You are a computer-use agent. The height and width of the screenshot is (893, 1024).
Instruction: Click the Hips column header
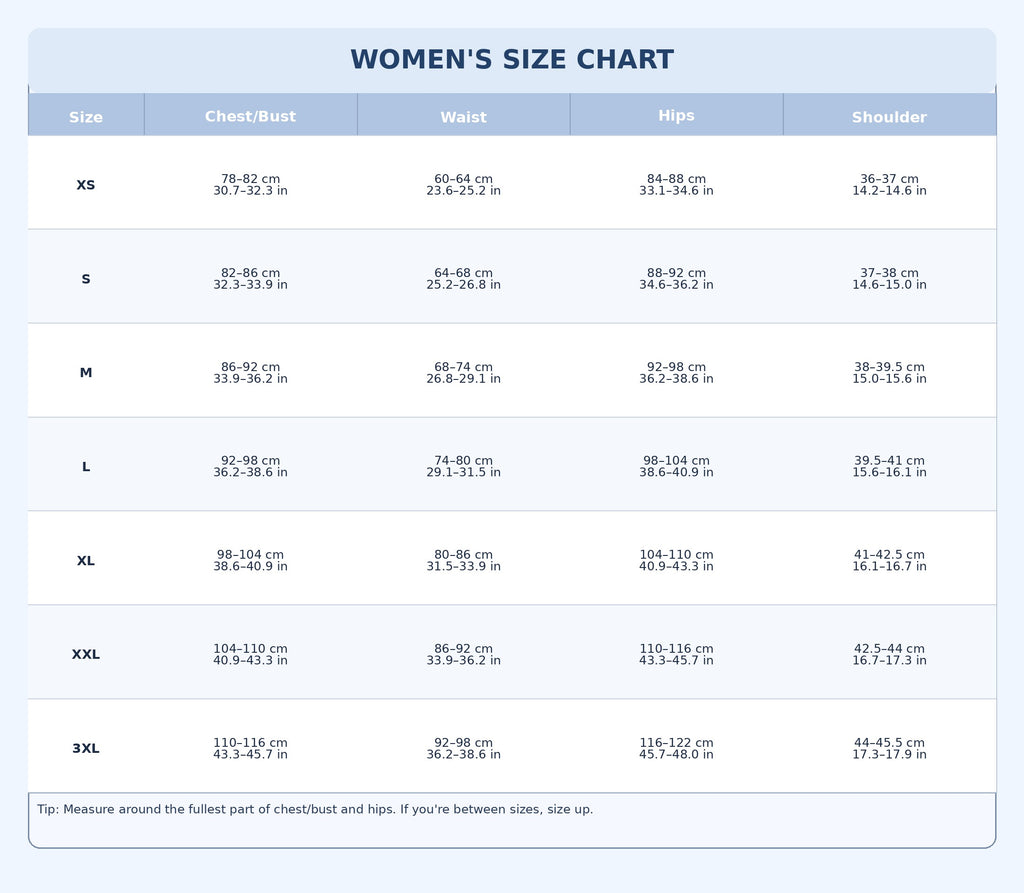tap(676, 116)
